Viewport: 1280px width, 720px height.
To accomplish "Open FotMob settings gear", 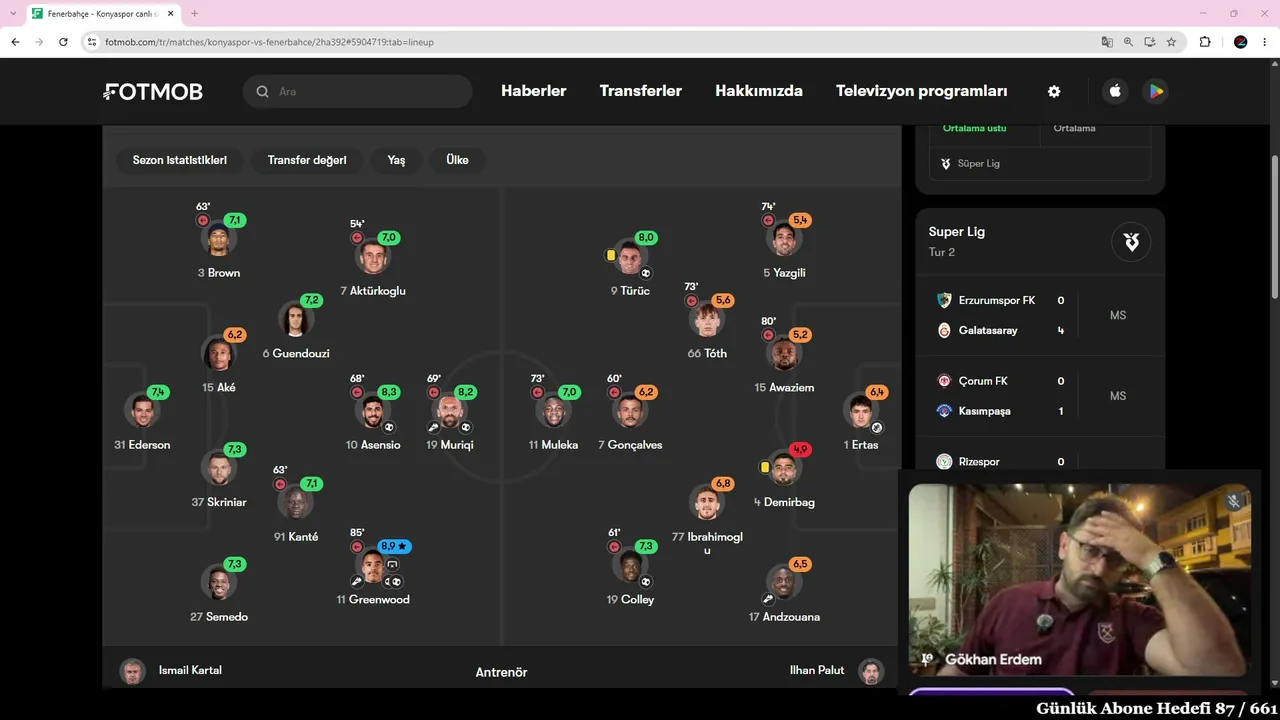I will 1054,91.
